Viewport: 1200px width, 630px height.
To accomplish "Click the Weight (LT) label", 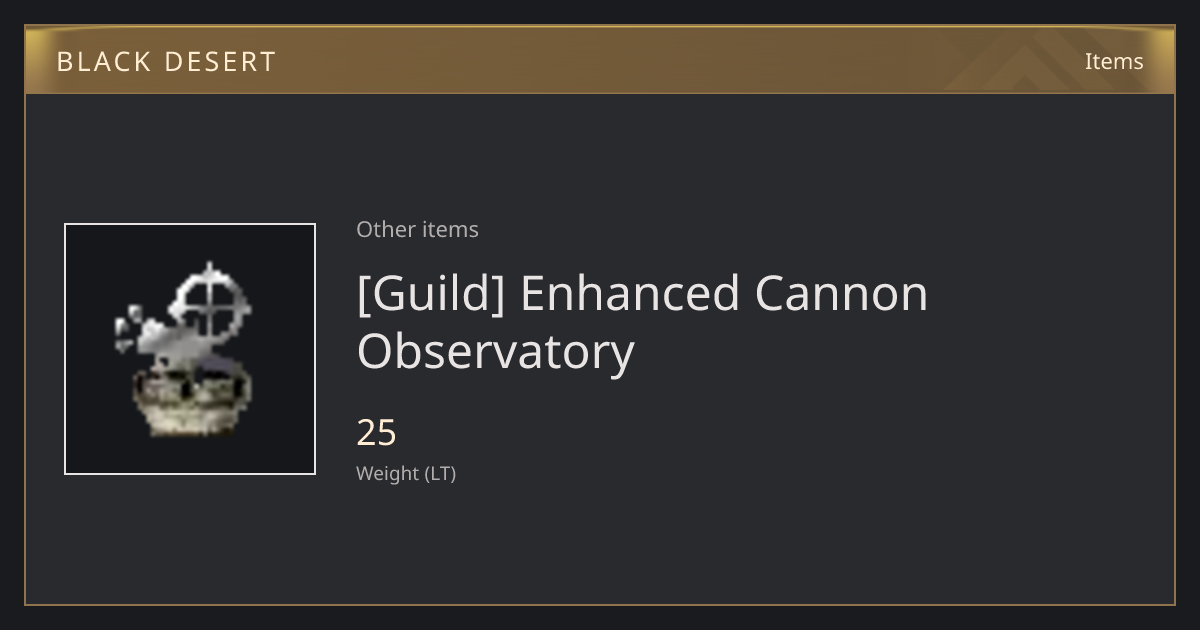I will (x=406, y=474).
